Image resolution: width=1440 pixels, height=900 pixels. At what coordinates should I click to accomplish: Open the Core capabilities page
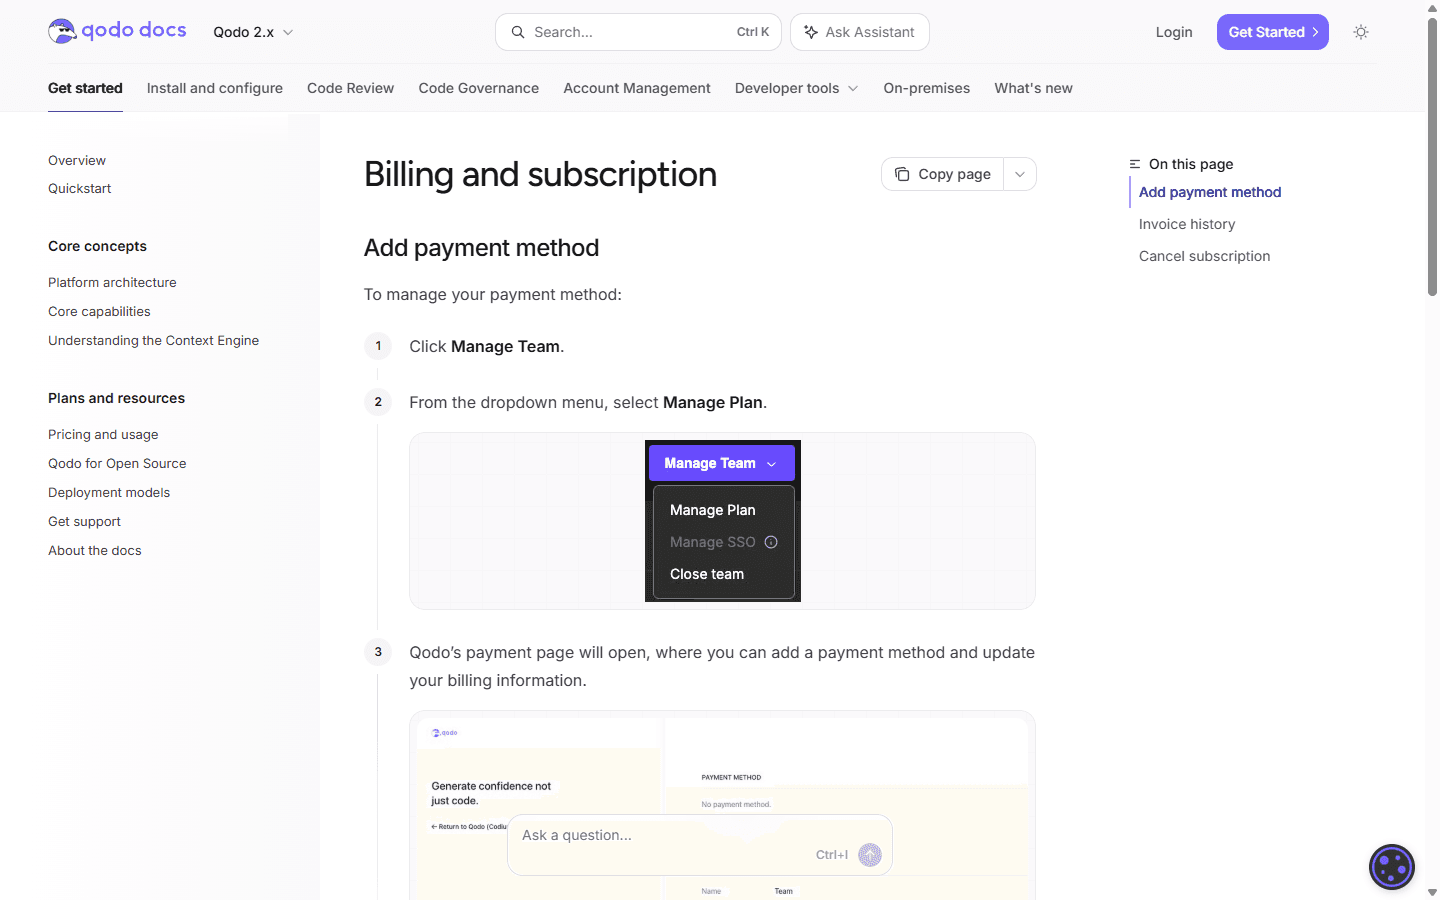(x=99, y=311)
